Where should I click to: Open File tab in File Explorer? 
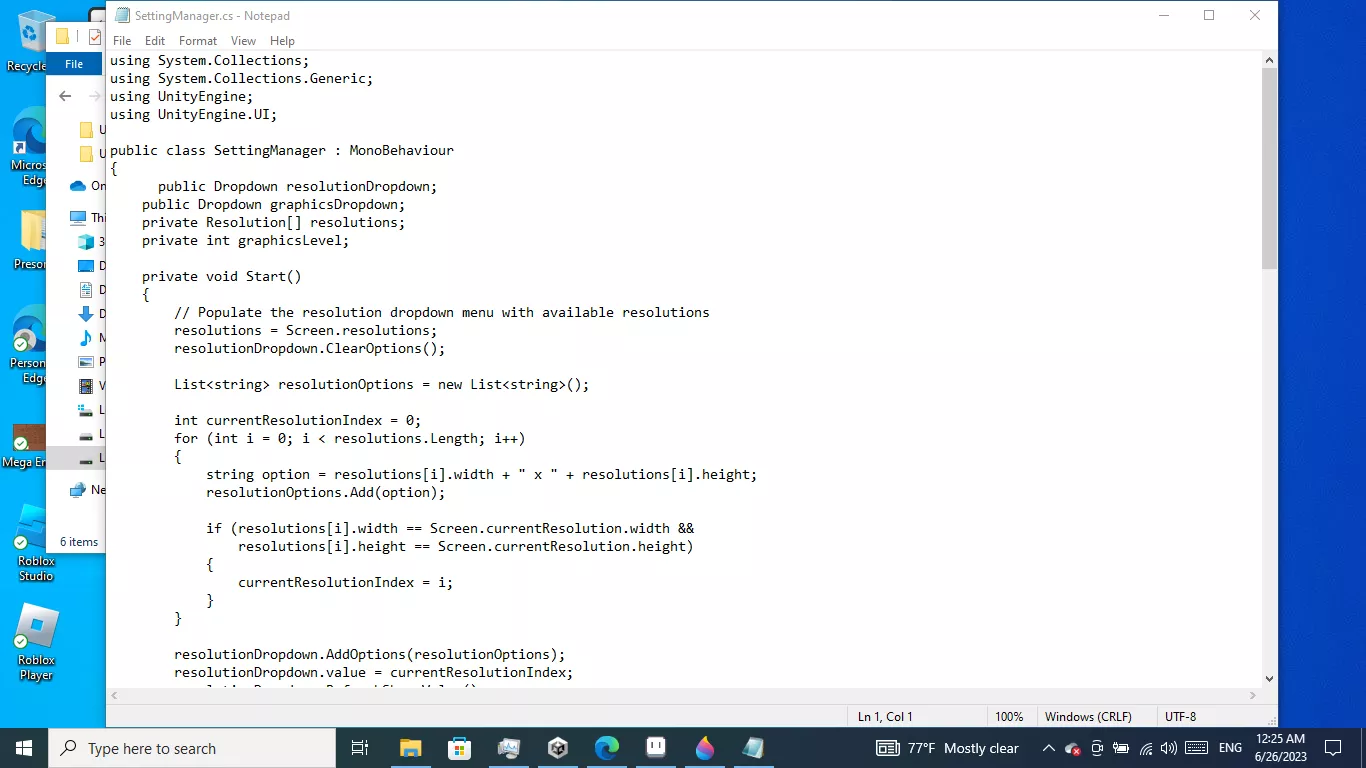pos(74,64)
